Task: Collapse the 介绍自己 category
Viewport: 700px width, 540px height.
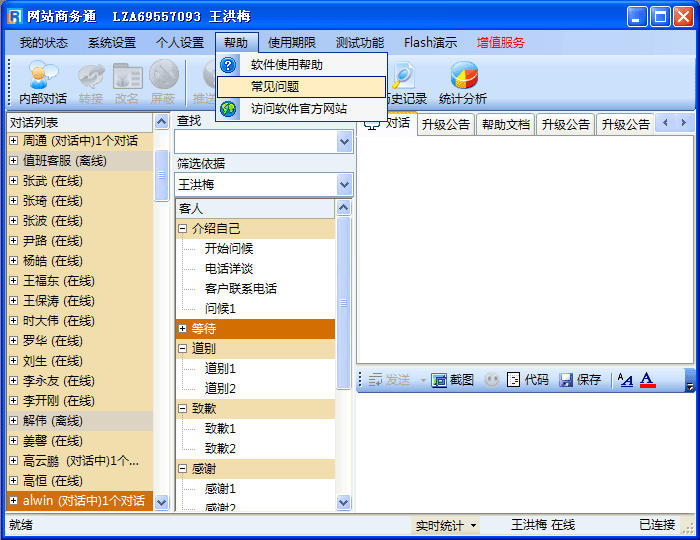Action: click(183, 229)
